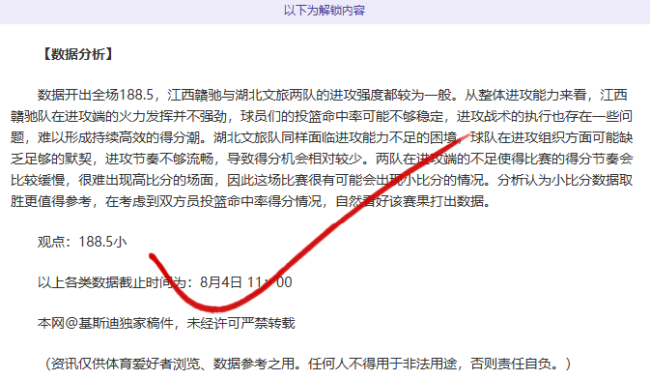Click the '胜更值得参考' last paragraph line
This screenshot has height=380, width=650.
[x=251, y=201]
